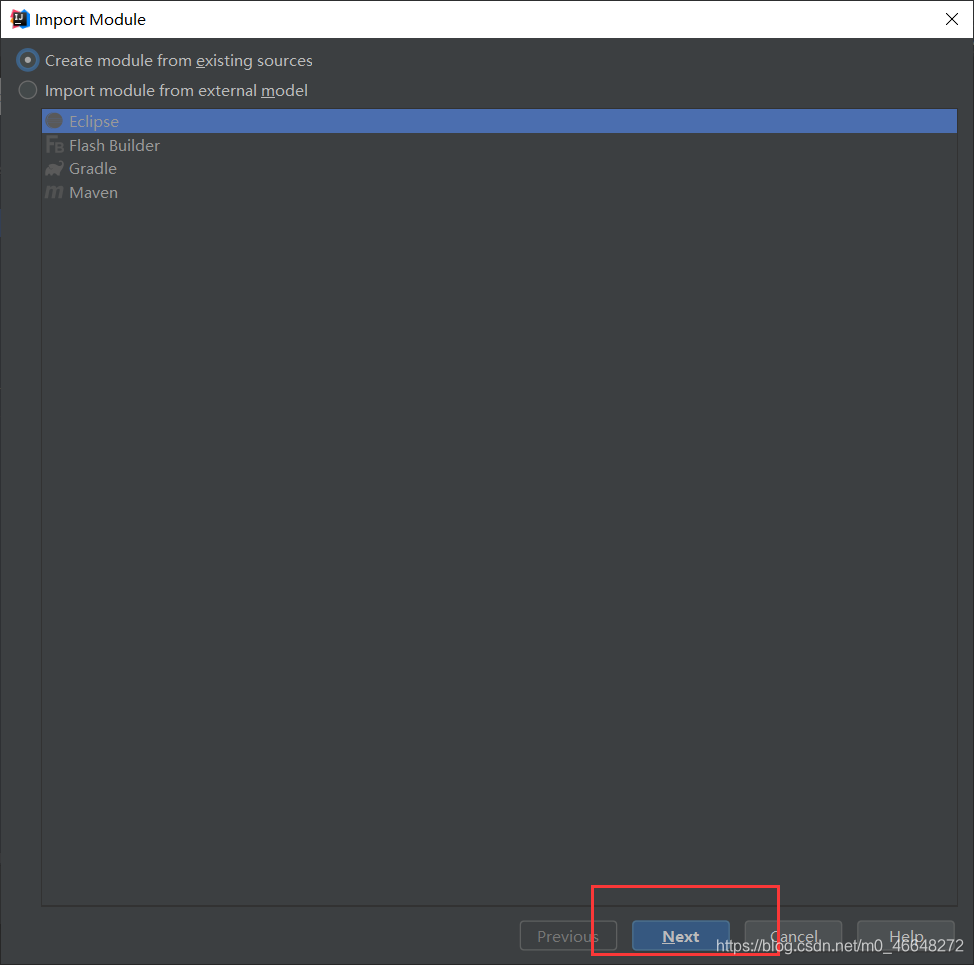Click the Gradle elephant icon
The height and width of the screenshot is (965, 974).
tap(55, 168)
